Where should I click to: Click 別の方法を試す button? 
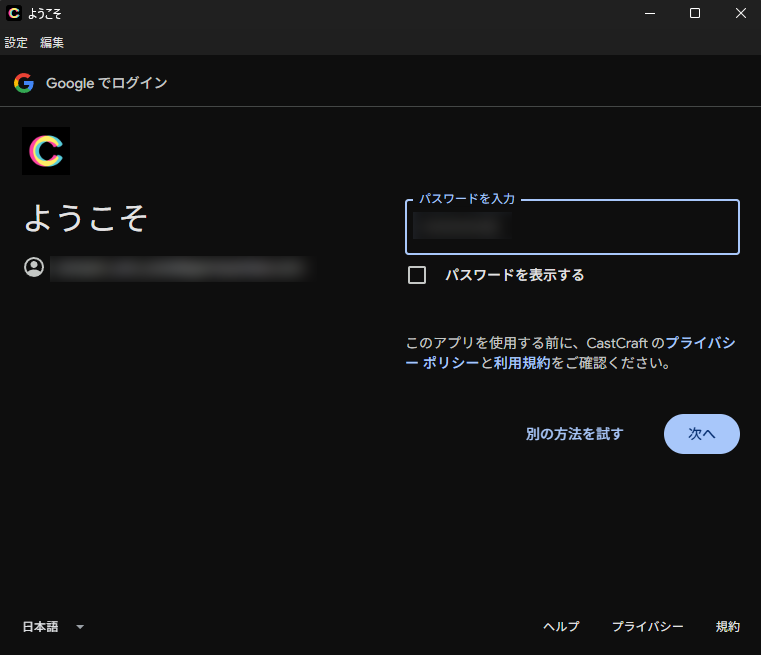pos(575,434)
